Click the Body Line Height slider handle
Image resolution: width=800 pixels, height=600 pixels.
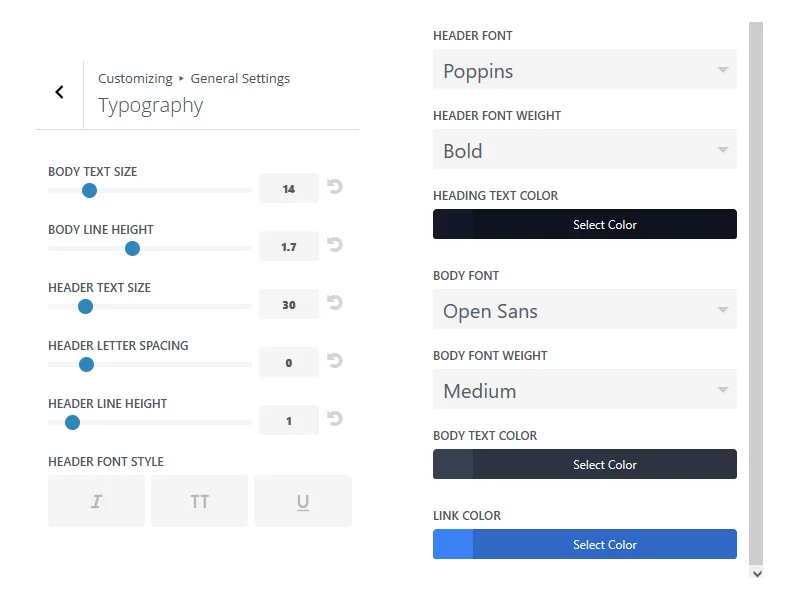coord(132,249)
